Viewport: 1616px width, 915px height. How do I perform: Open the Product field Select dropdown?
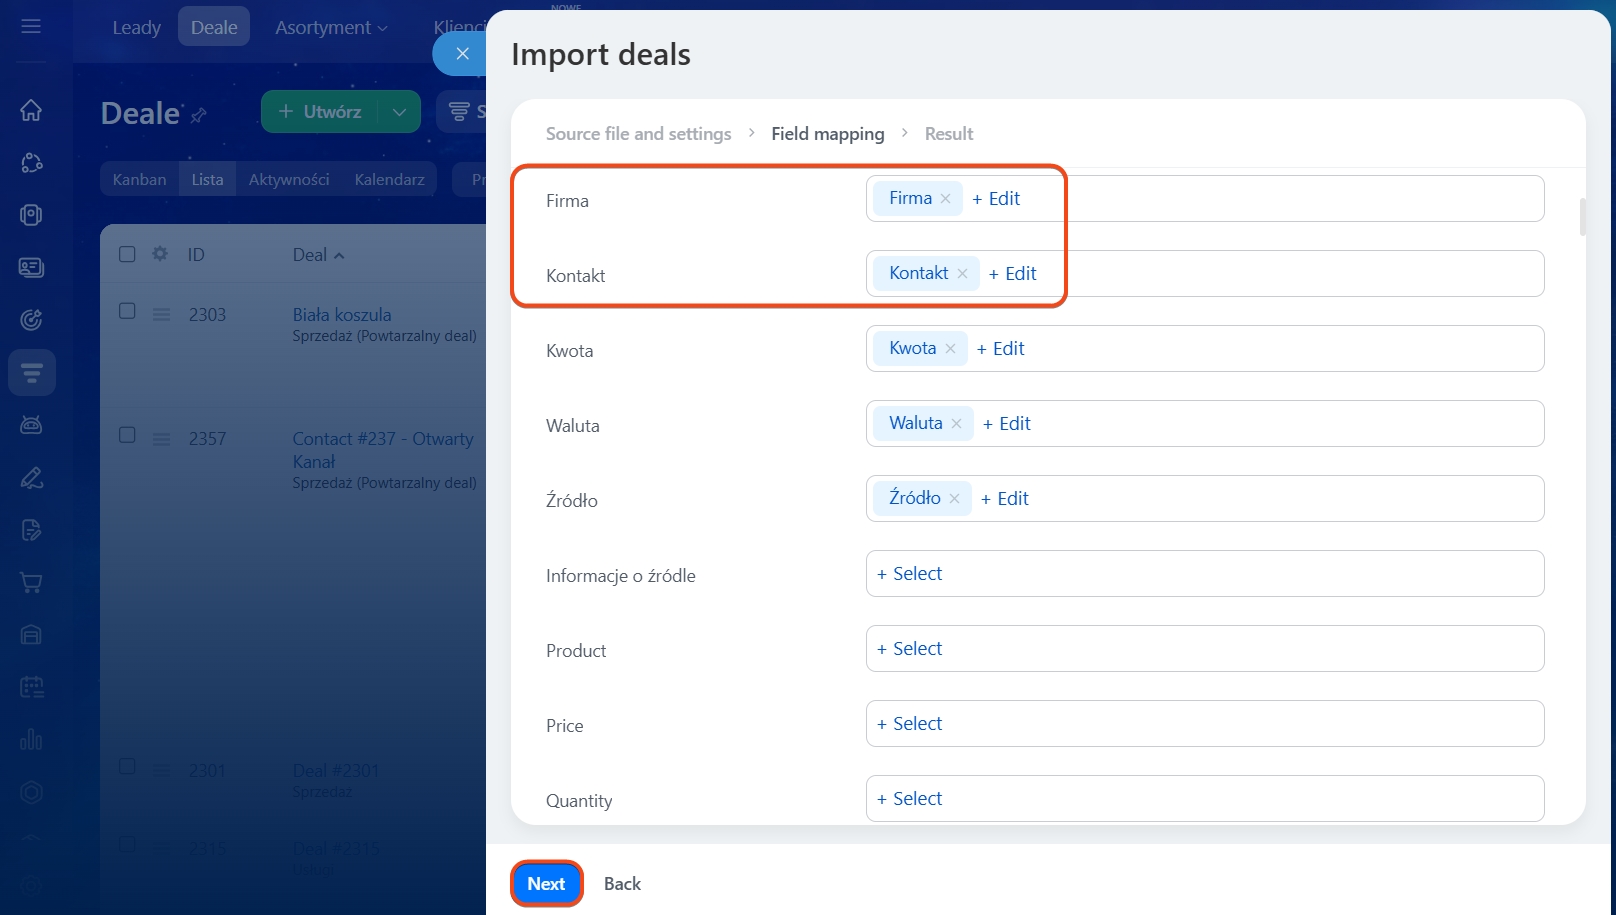coord(910,649)
